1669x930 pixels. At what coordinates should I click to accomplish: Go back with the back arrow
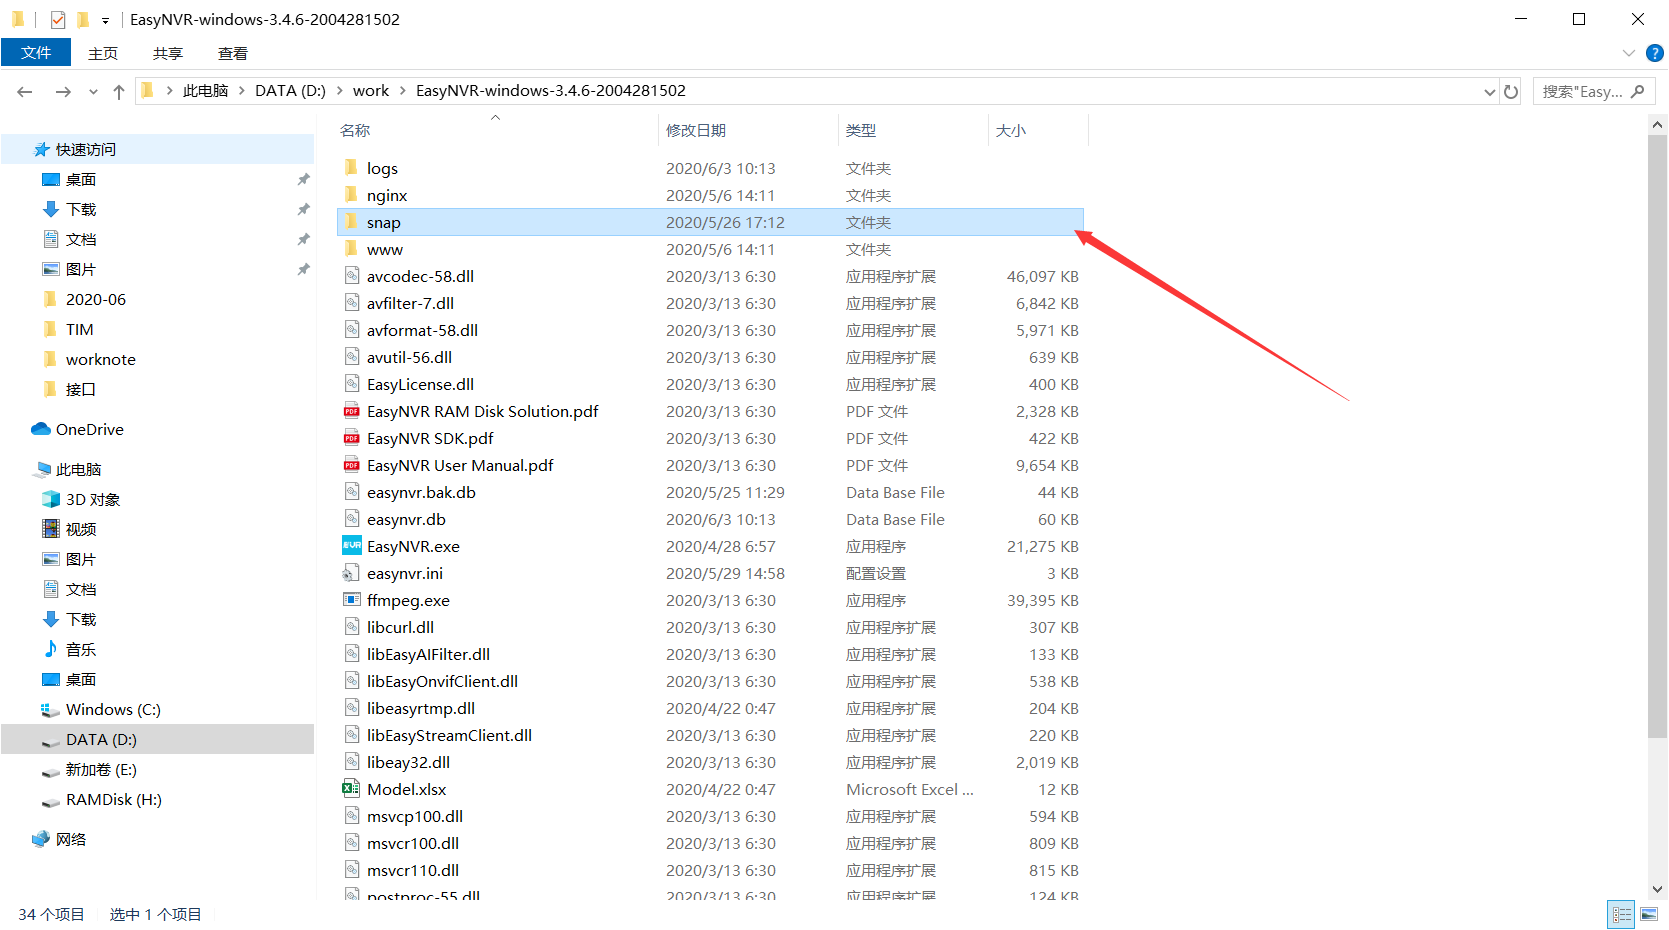[x=25, y=91]
